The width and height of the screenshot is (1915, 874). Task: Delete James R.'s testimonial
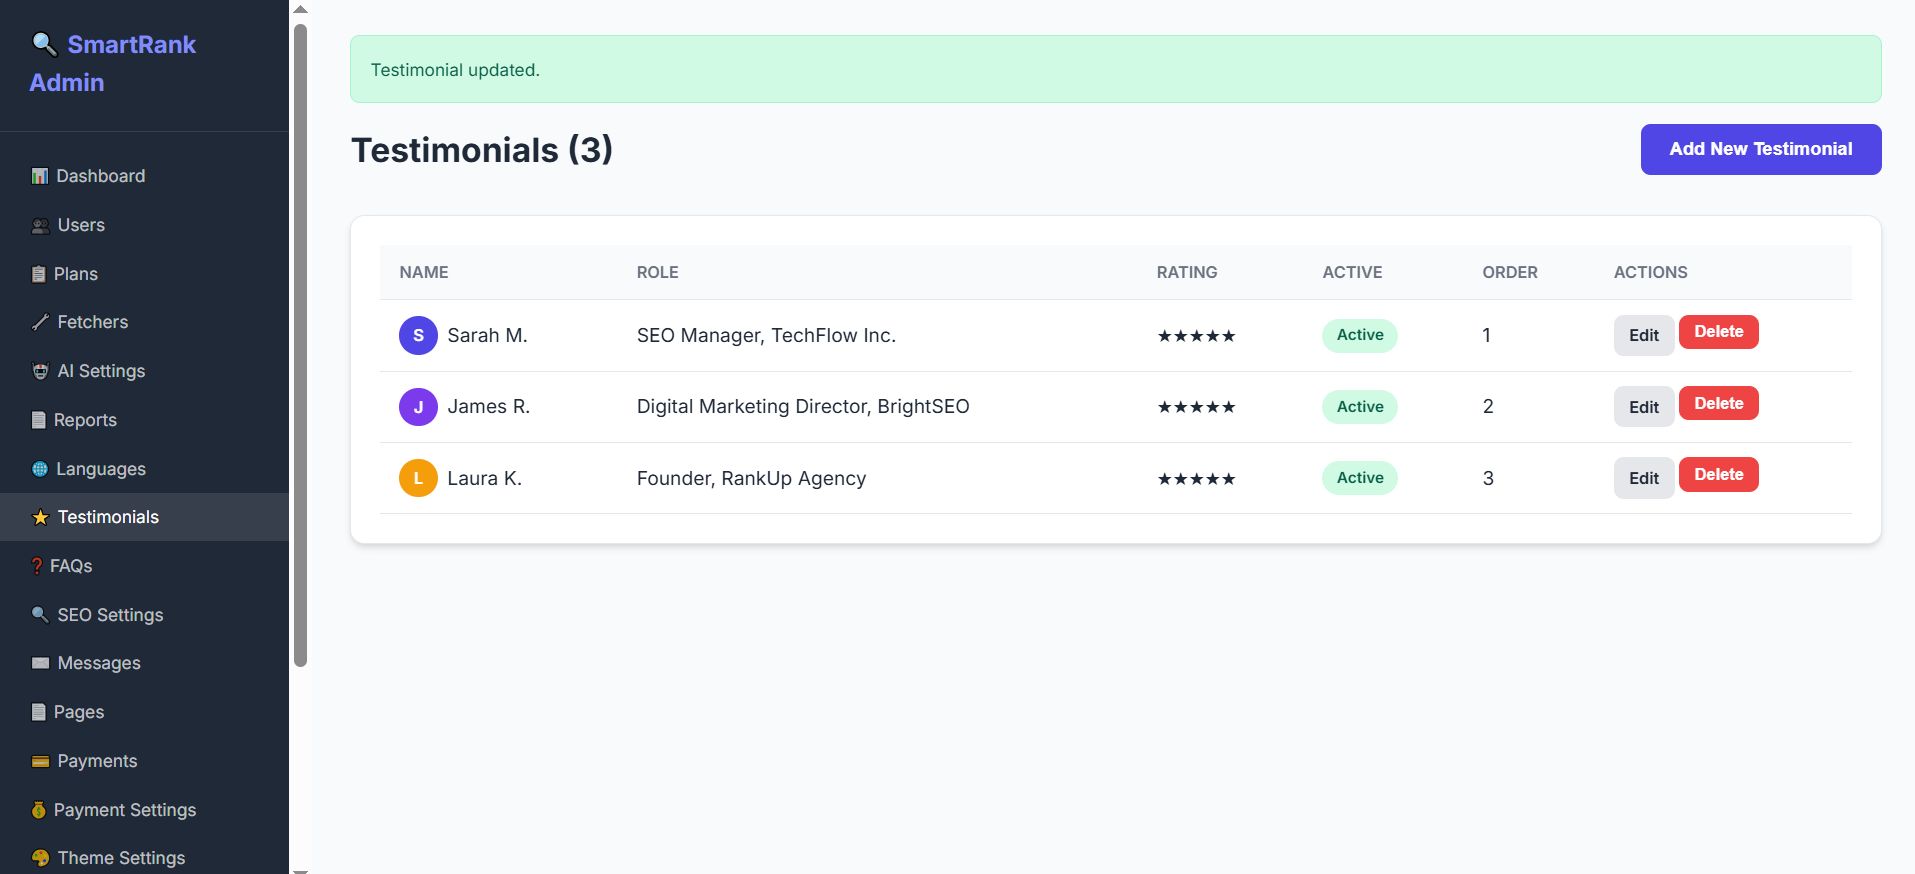click(1718, 404)
